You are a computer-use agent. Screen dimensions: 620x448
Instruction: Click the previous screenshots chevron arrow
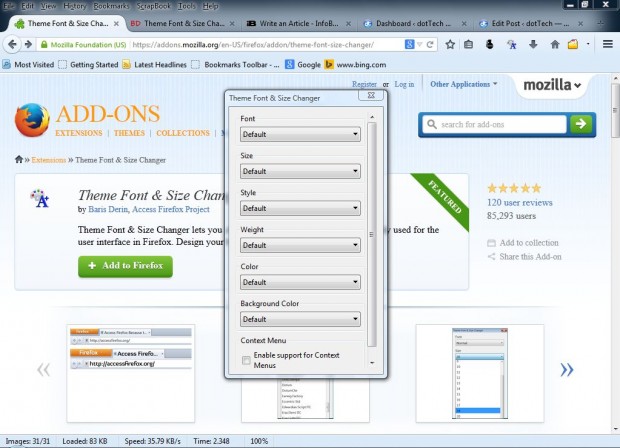(43, 370)
